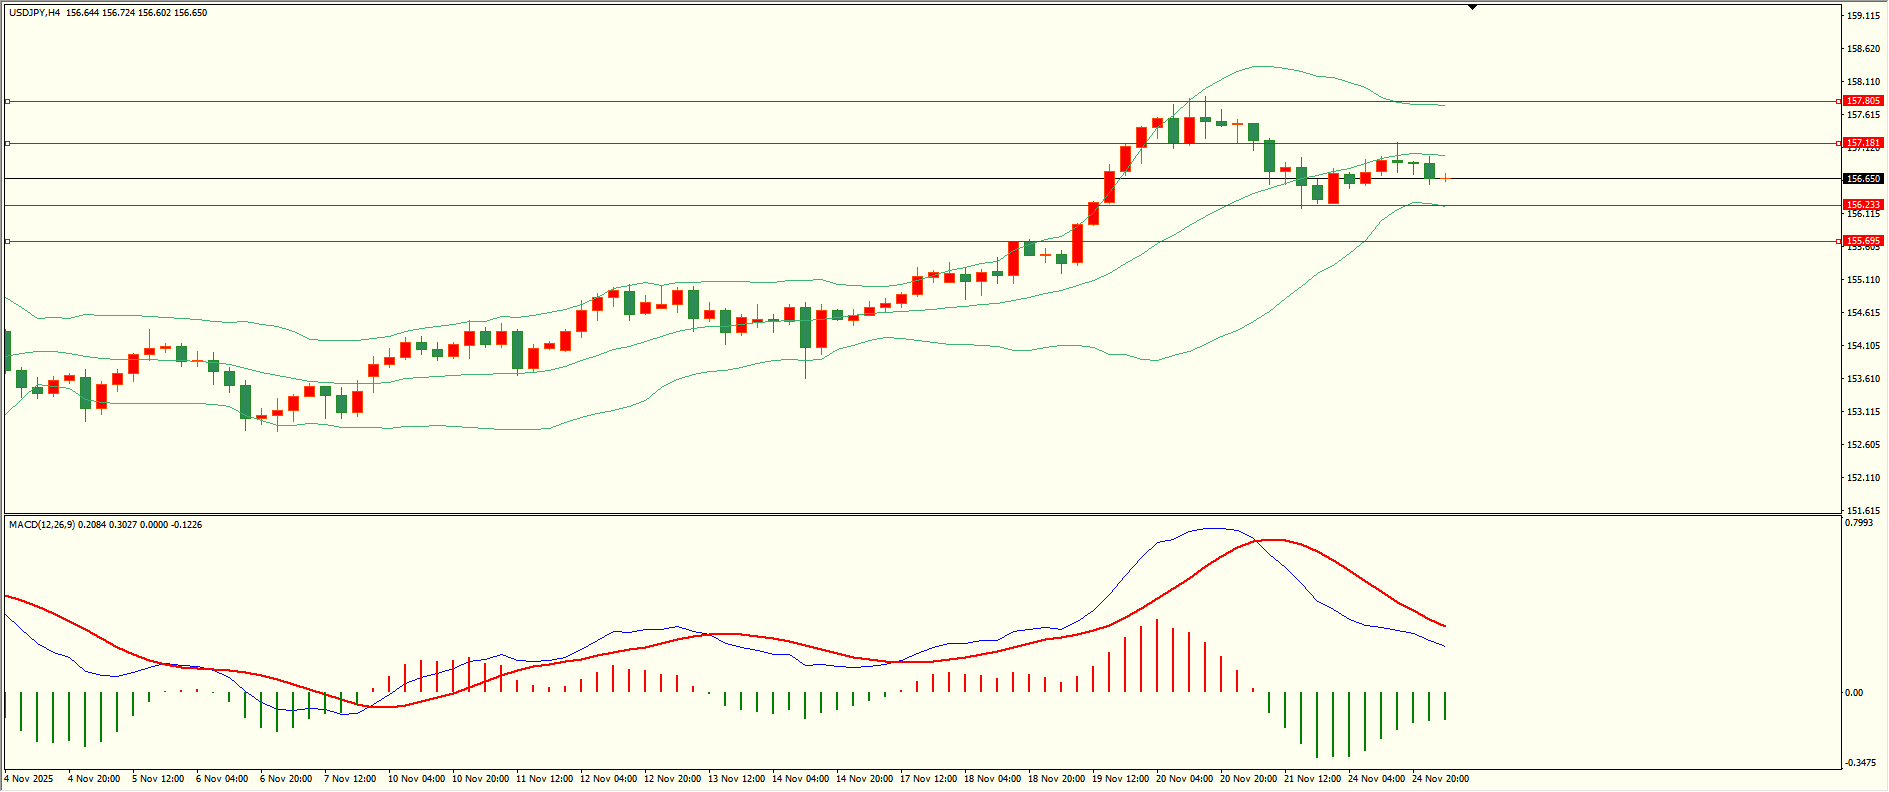This screenshot has height=792, width=1889.
Task: Click the red 155.695 price label
Action: pyautogui.click(x=1863, y=241)
